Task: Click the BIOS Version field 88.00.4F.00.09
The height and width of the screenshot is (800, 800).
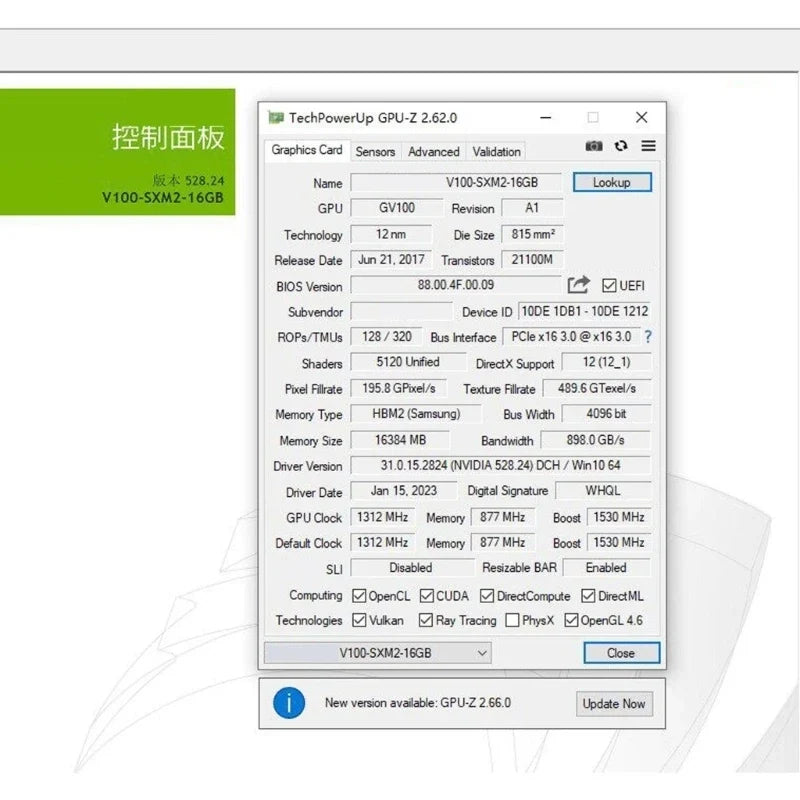Action: 456,285
